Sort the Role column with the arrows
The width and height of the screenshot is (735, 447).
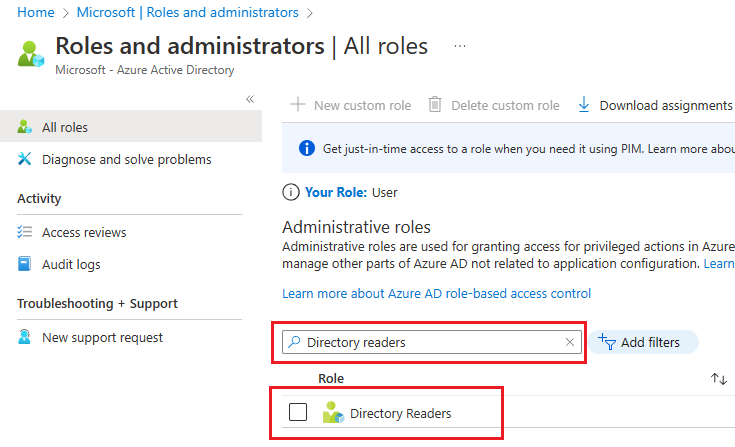[x=719, y=379]
